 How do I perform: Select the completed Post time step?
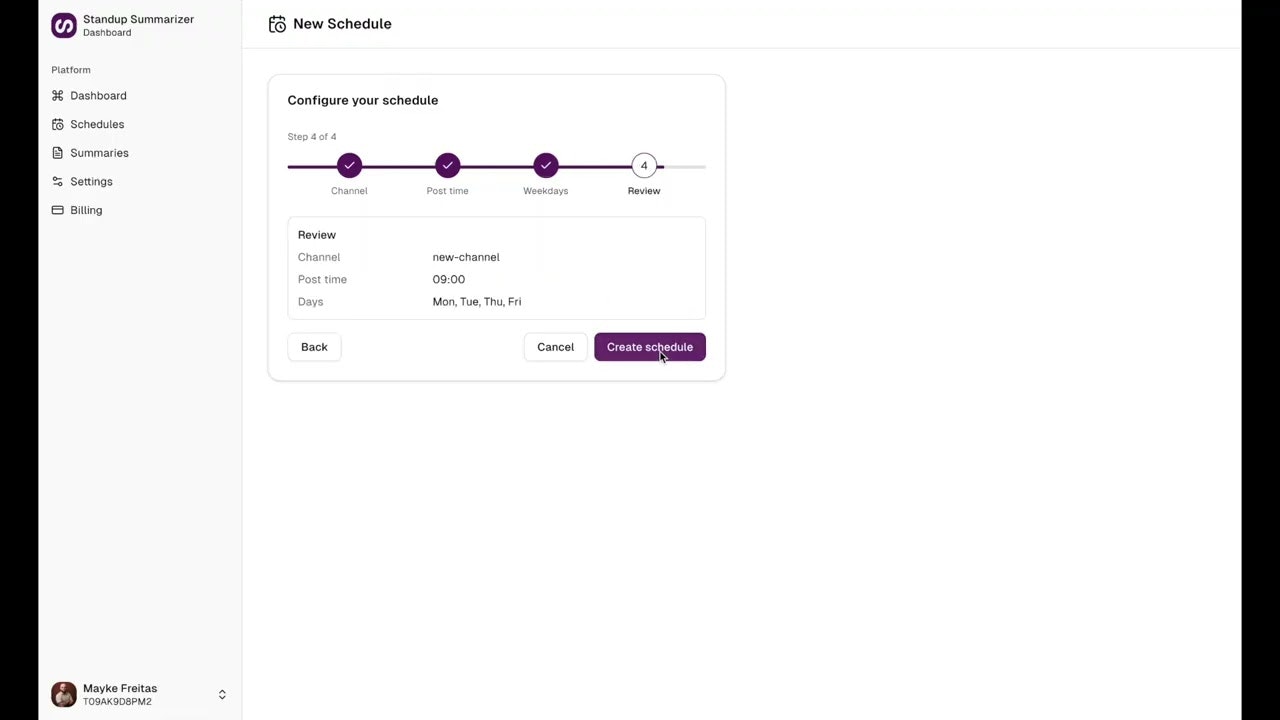[447, 165]
